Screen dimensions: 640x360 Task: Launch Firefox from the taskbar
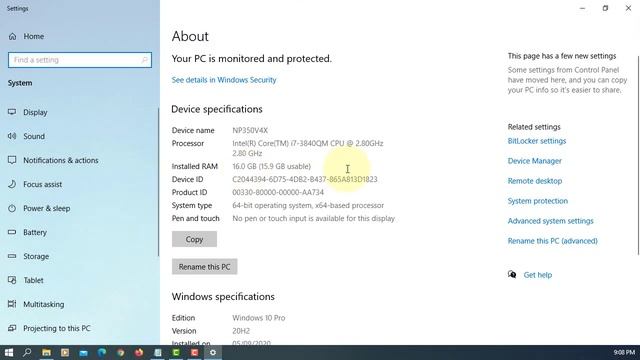tap(139, 353)
